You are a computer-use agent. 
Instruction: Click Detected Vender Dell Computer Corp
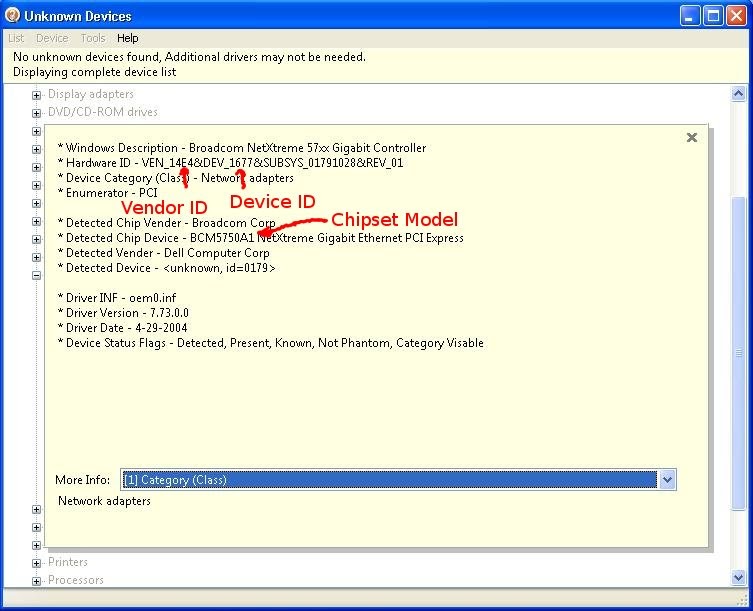(x=163, y=253)
